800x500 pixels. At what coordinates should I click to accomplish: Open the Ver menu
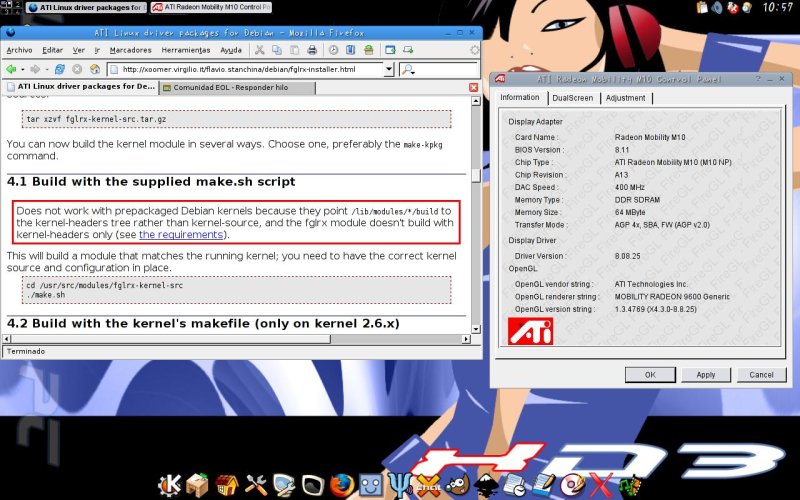79,50
